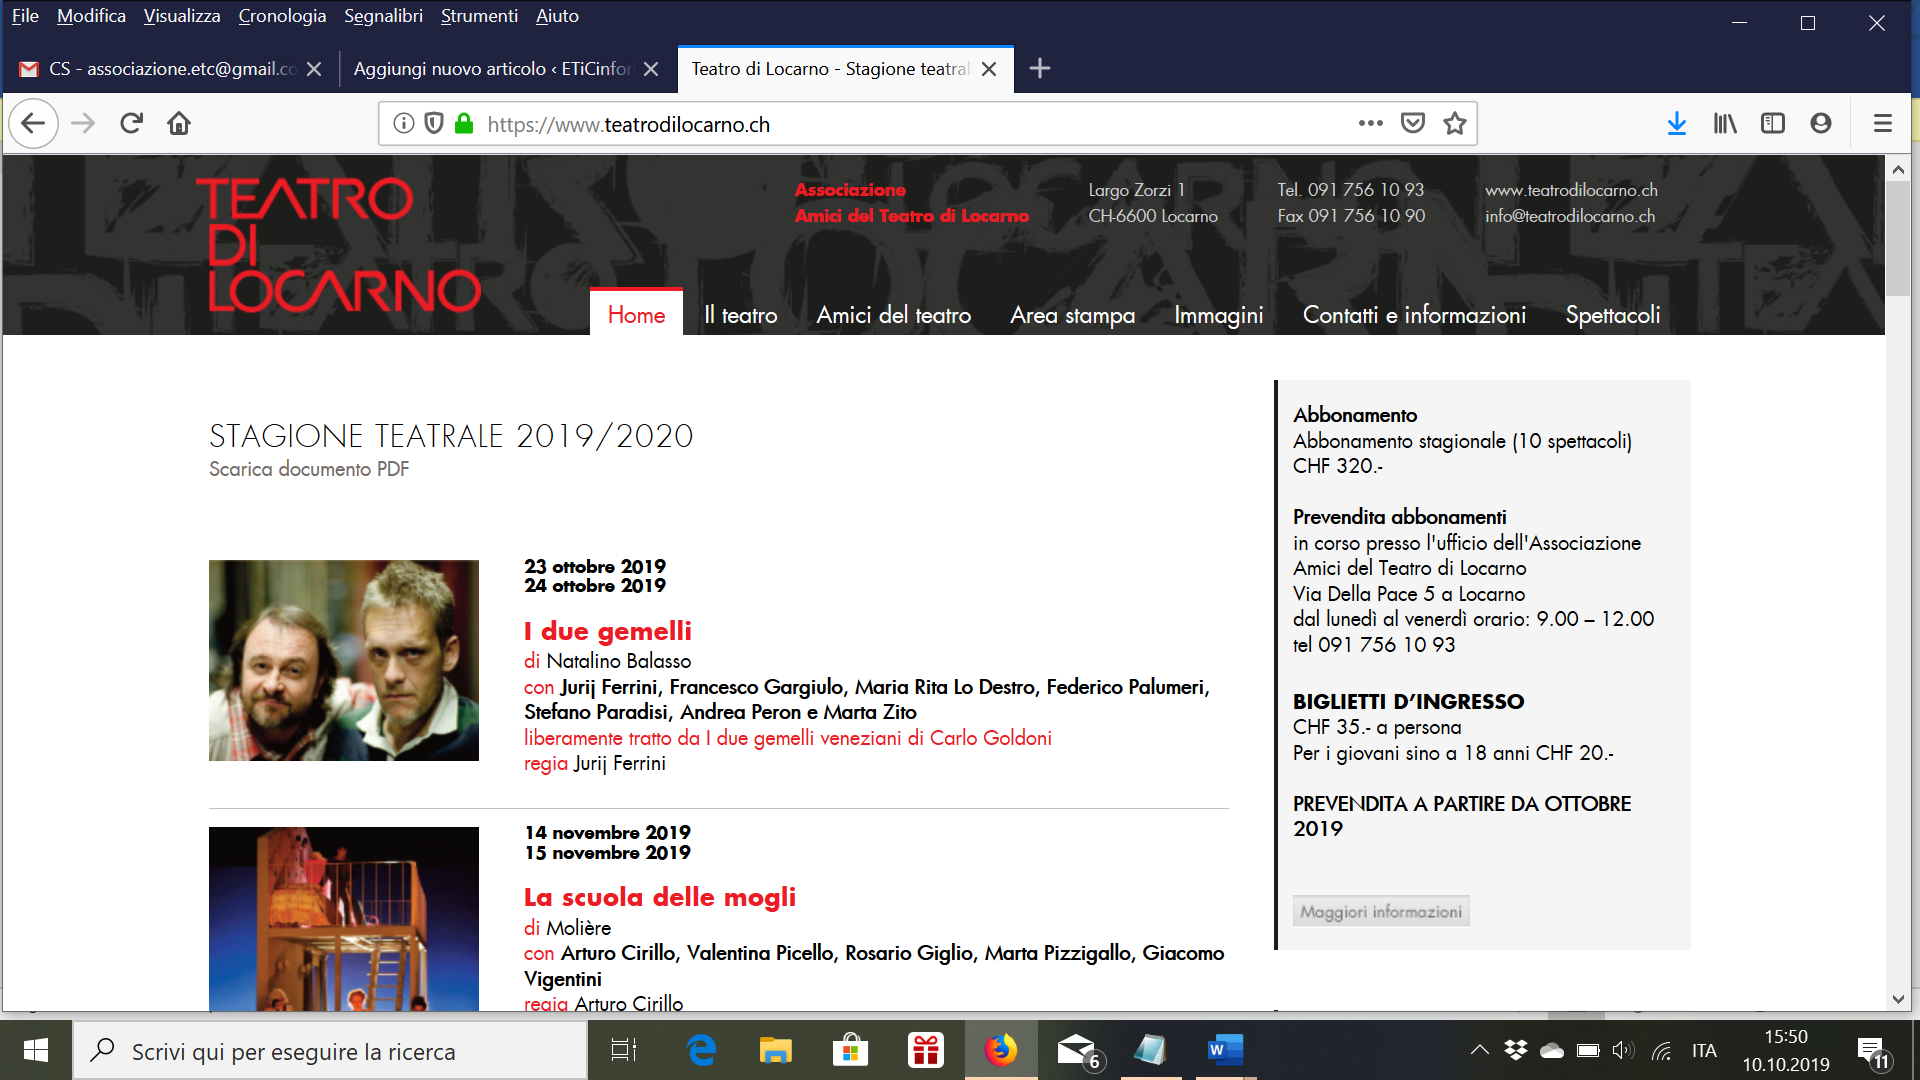Close the Teatro di Locarno tab

989,69
